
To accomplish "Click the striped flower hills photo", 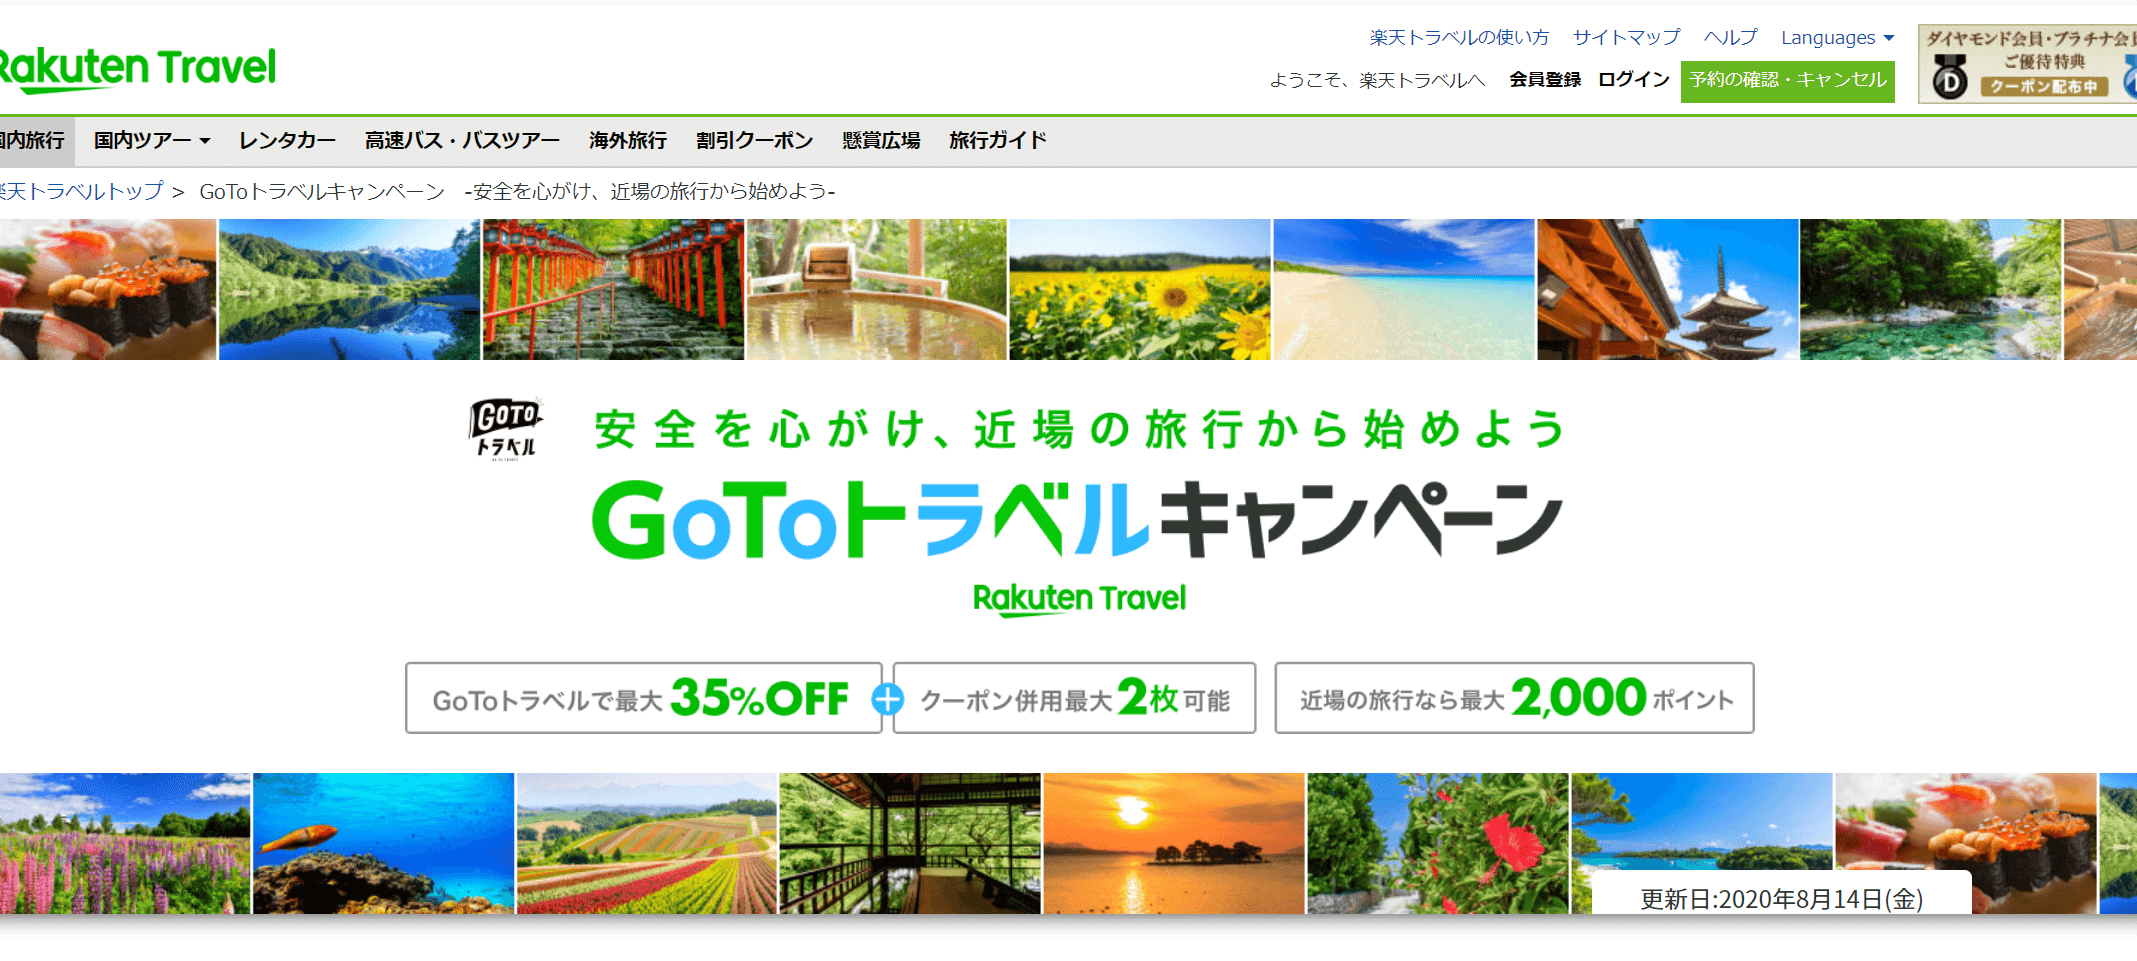I will point(647,843).
